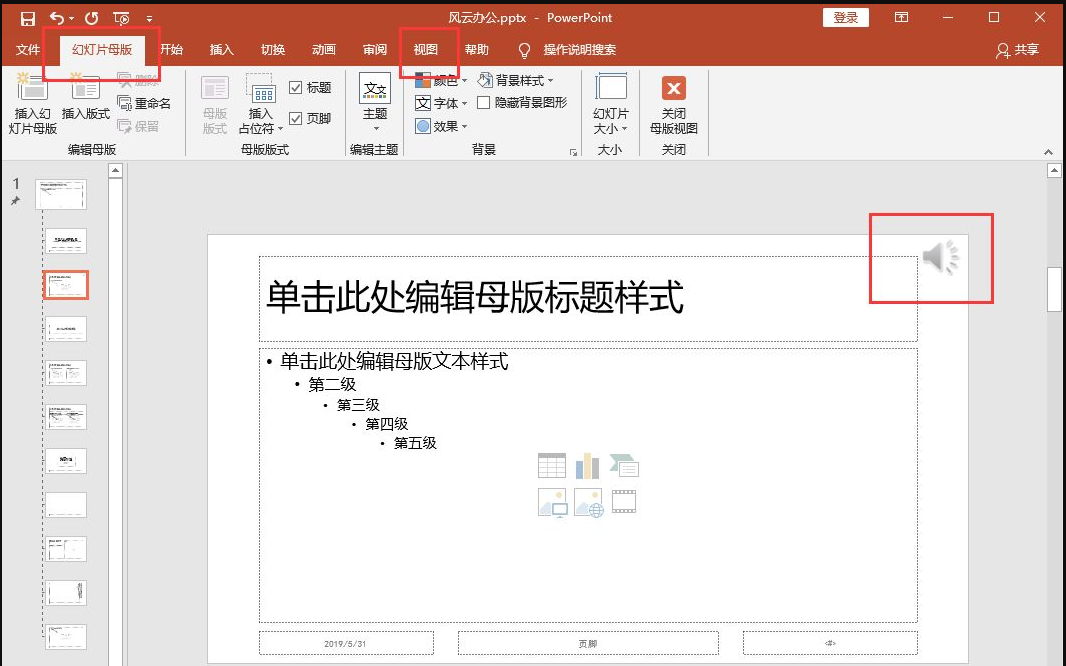The width and height of the screenshot is (1066, 666).
Task: Open the 字体 fonts dropdown
Action: (441, 103)
